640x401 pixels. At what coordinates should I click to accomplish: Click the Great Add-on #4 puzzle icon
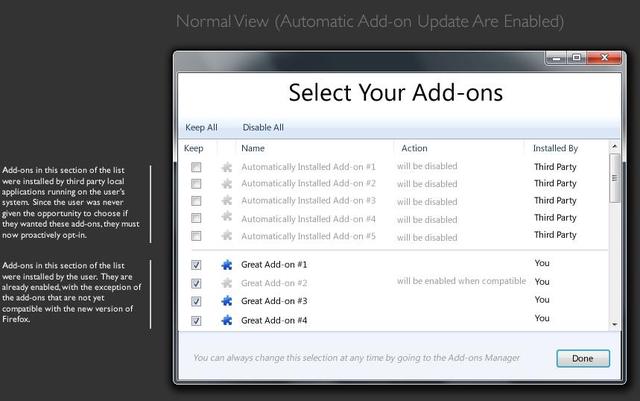(x=227, y=320)
